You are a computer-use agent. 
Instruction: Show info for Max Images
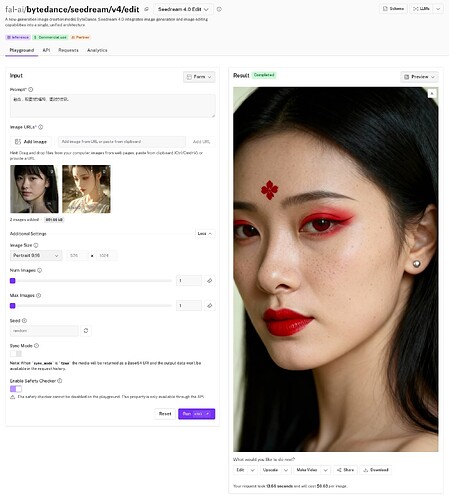(x=39, y=295)
